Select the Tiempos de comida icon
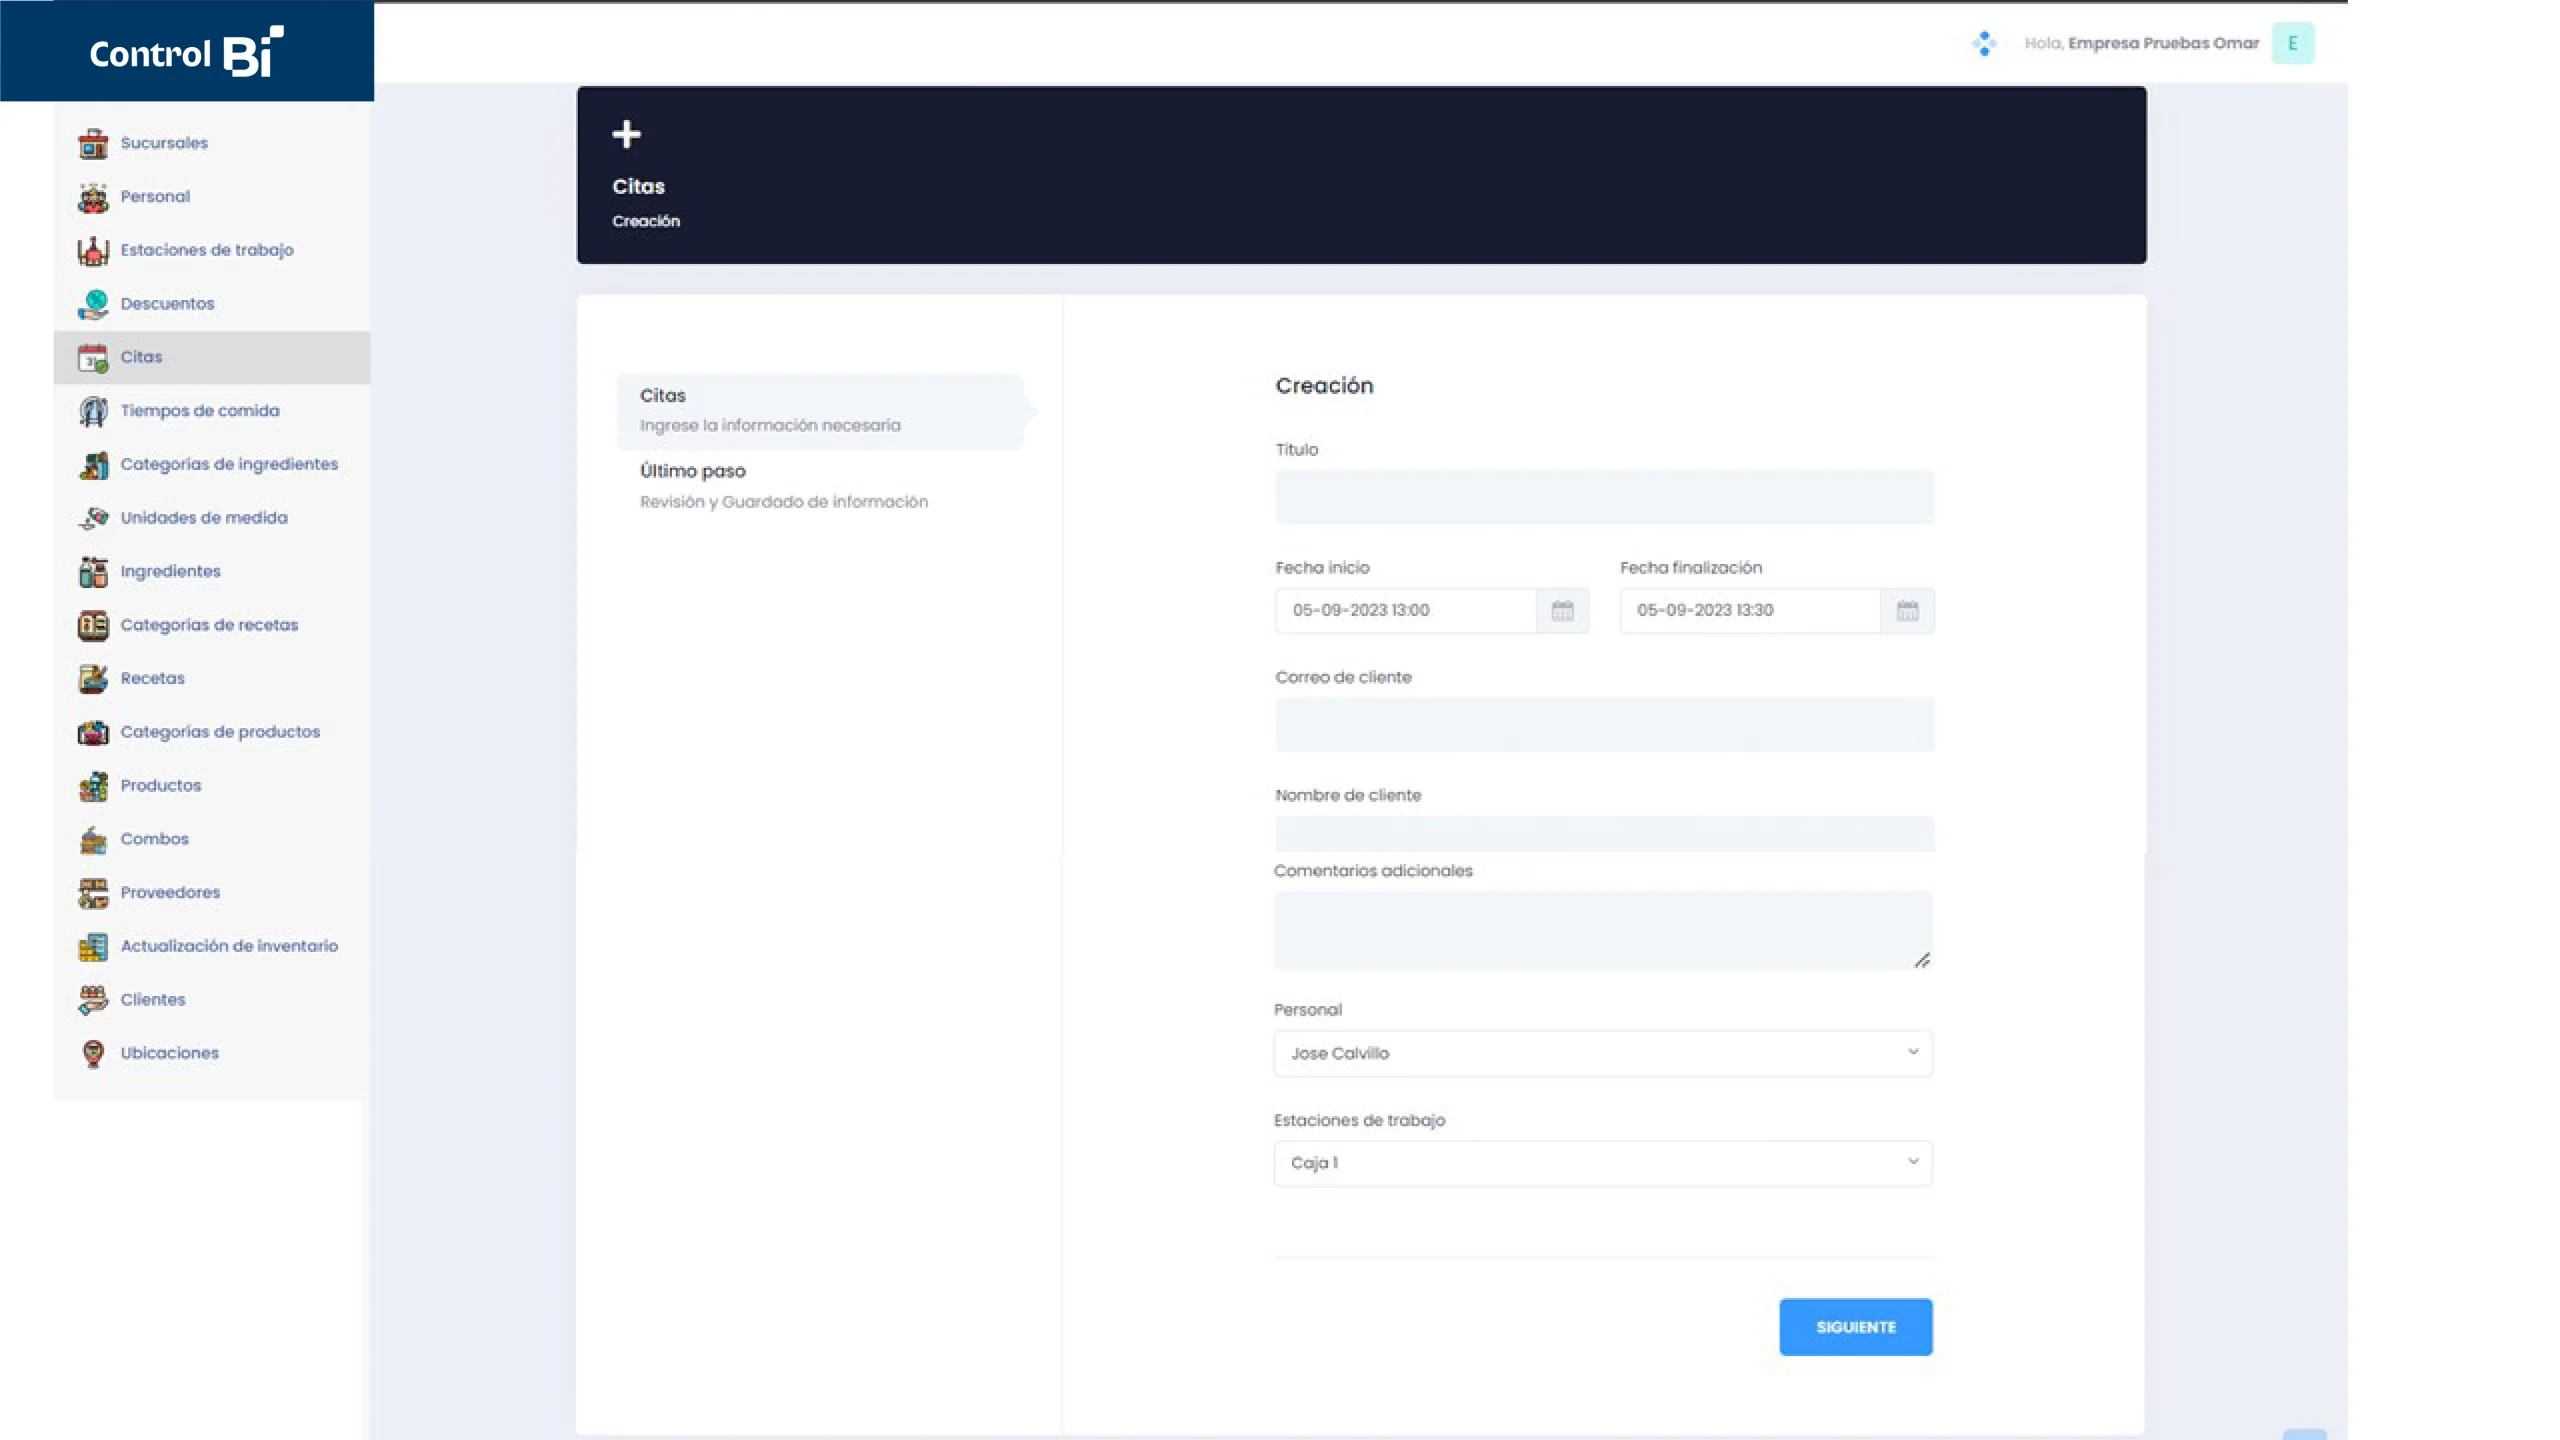Screen dimensions: 2560x1440 [93, 411]
